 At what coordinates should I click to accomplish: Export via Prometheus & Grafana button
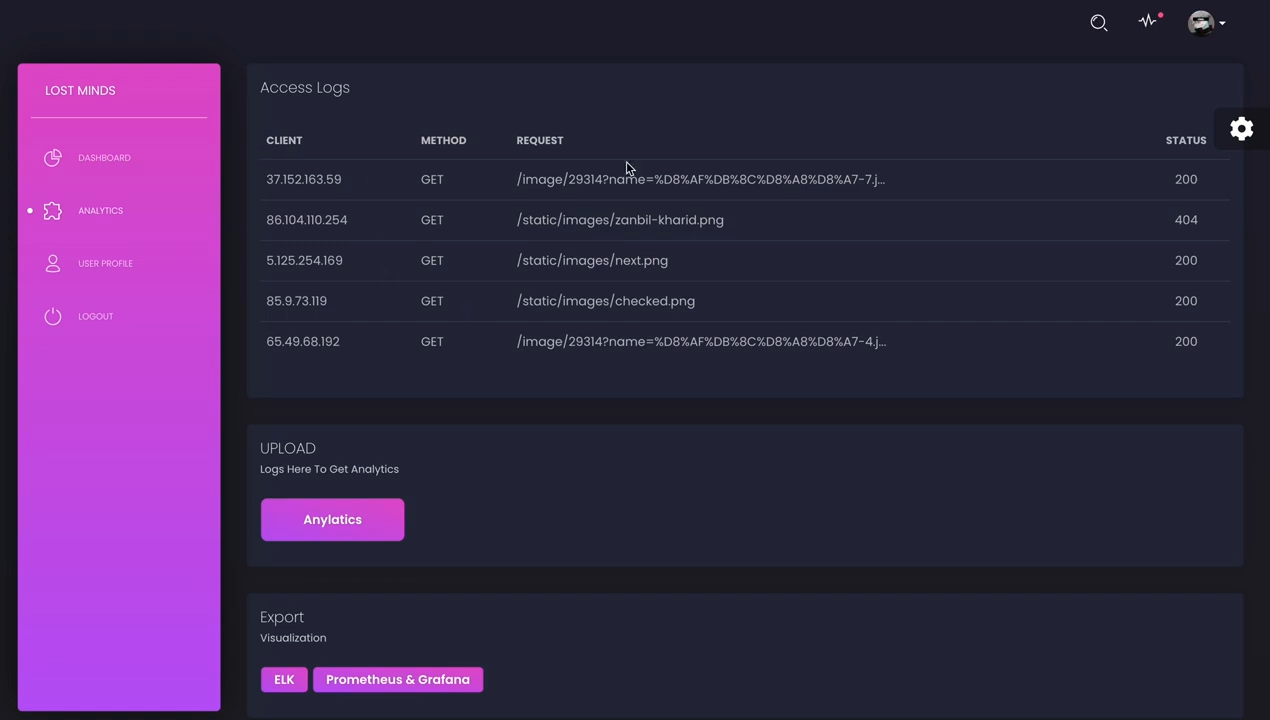coord(397,679)
